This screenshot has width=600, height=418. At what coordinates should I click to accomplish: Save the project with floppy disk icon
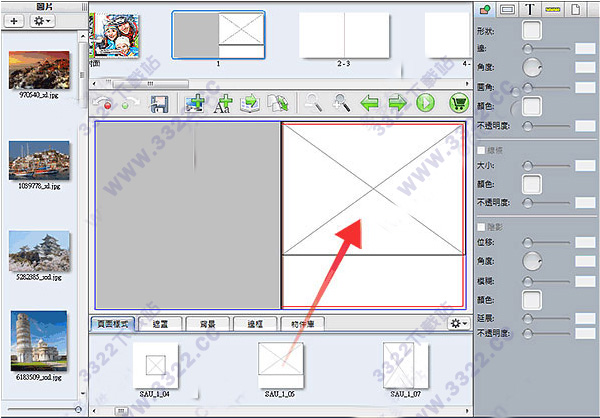(x=159, y=104)
